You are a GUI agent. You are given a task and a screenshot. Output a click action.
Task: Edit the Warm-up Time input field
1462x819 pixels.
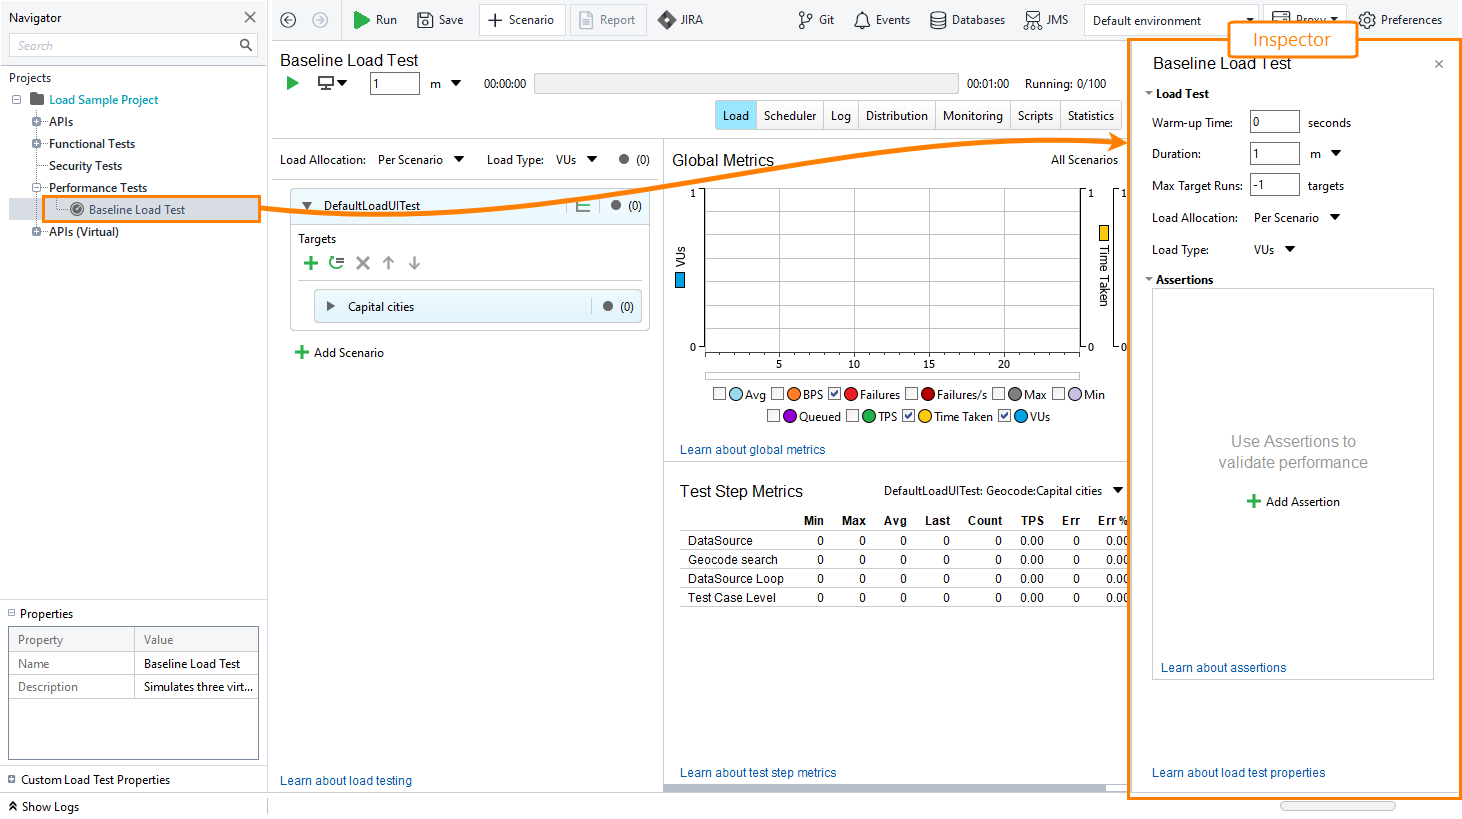coord(1274,120)
